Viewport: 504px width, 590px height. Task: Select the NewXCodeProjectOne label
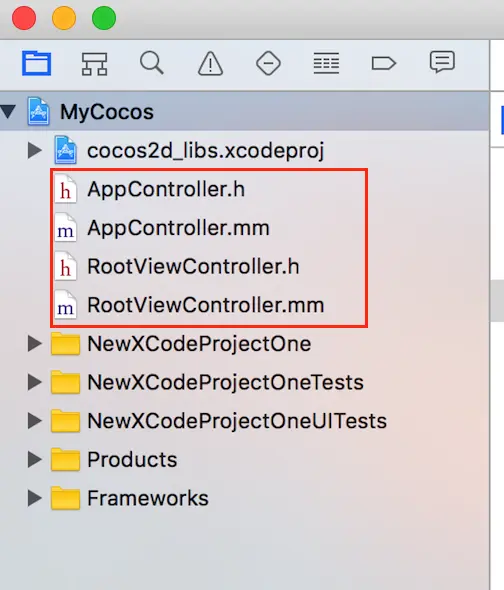pyautogui.click(x=199, y=344)
